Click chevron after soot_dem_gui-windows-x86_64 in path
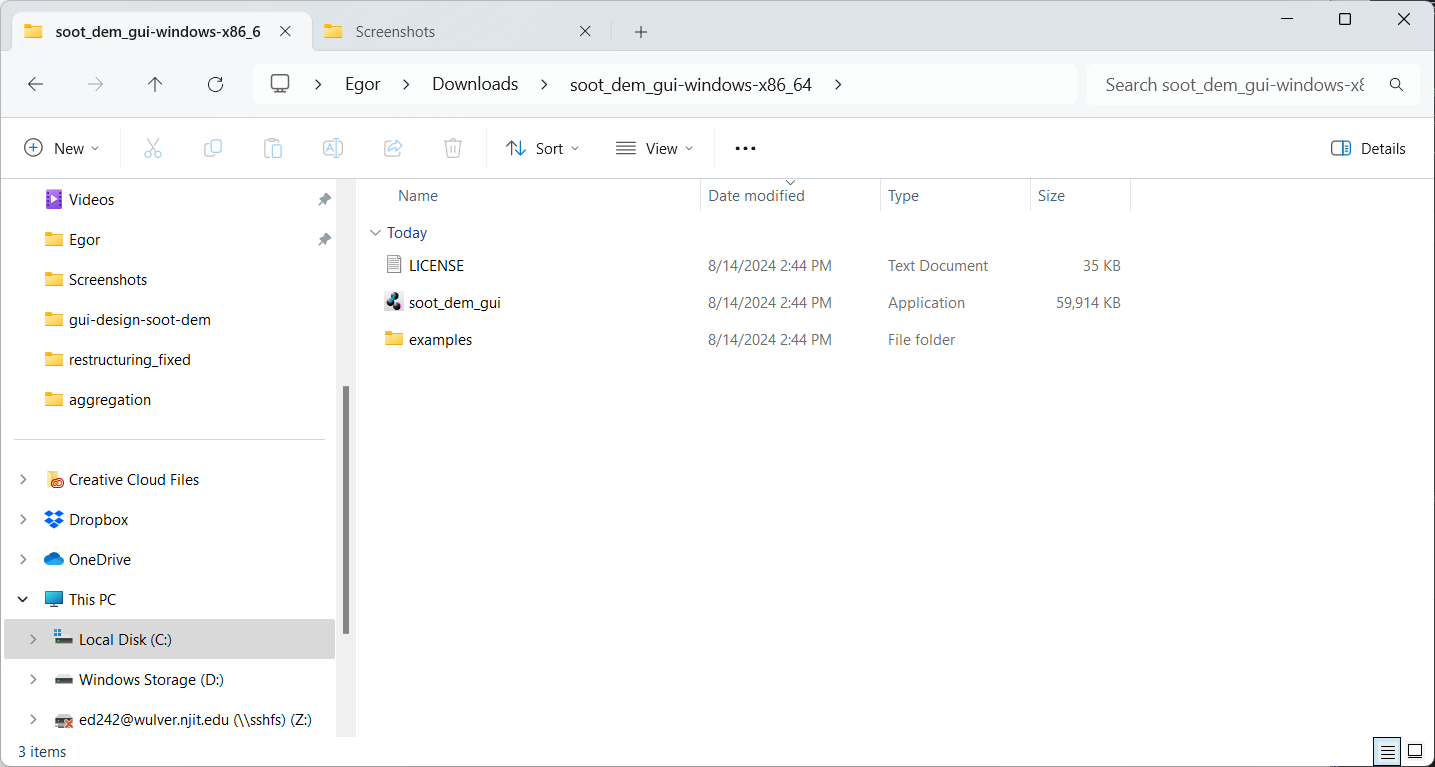 pyautogui.click(x=838, y=84)
